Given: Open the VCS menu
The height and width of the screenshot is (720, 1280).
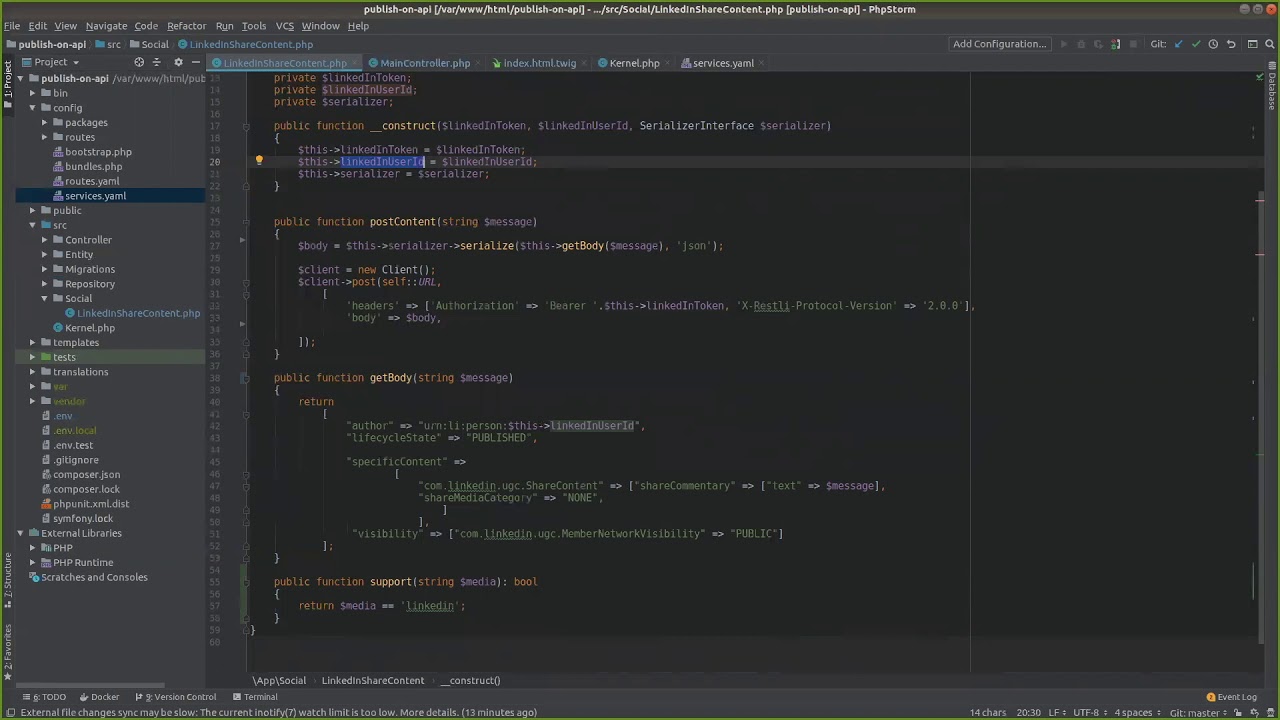Looking at the screenshot, I should point(285,26).
